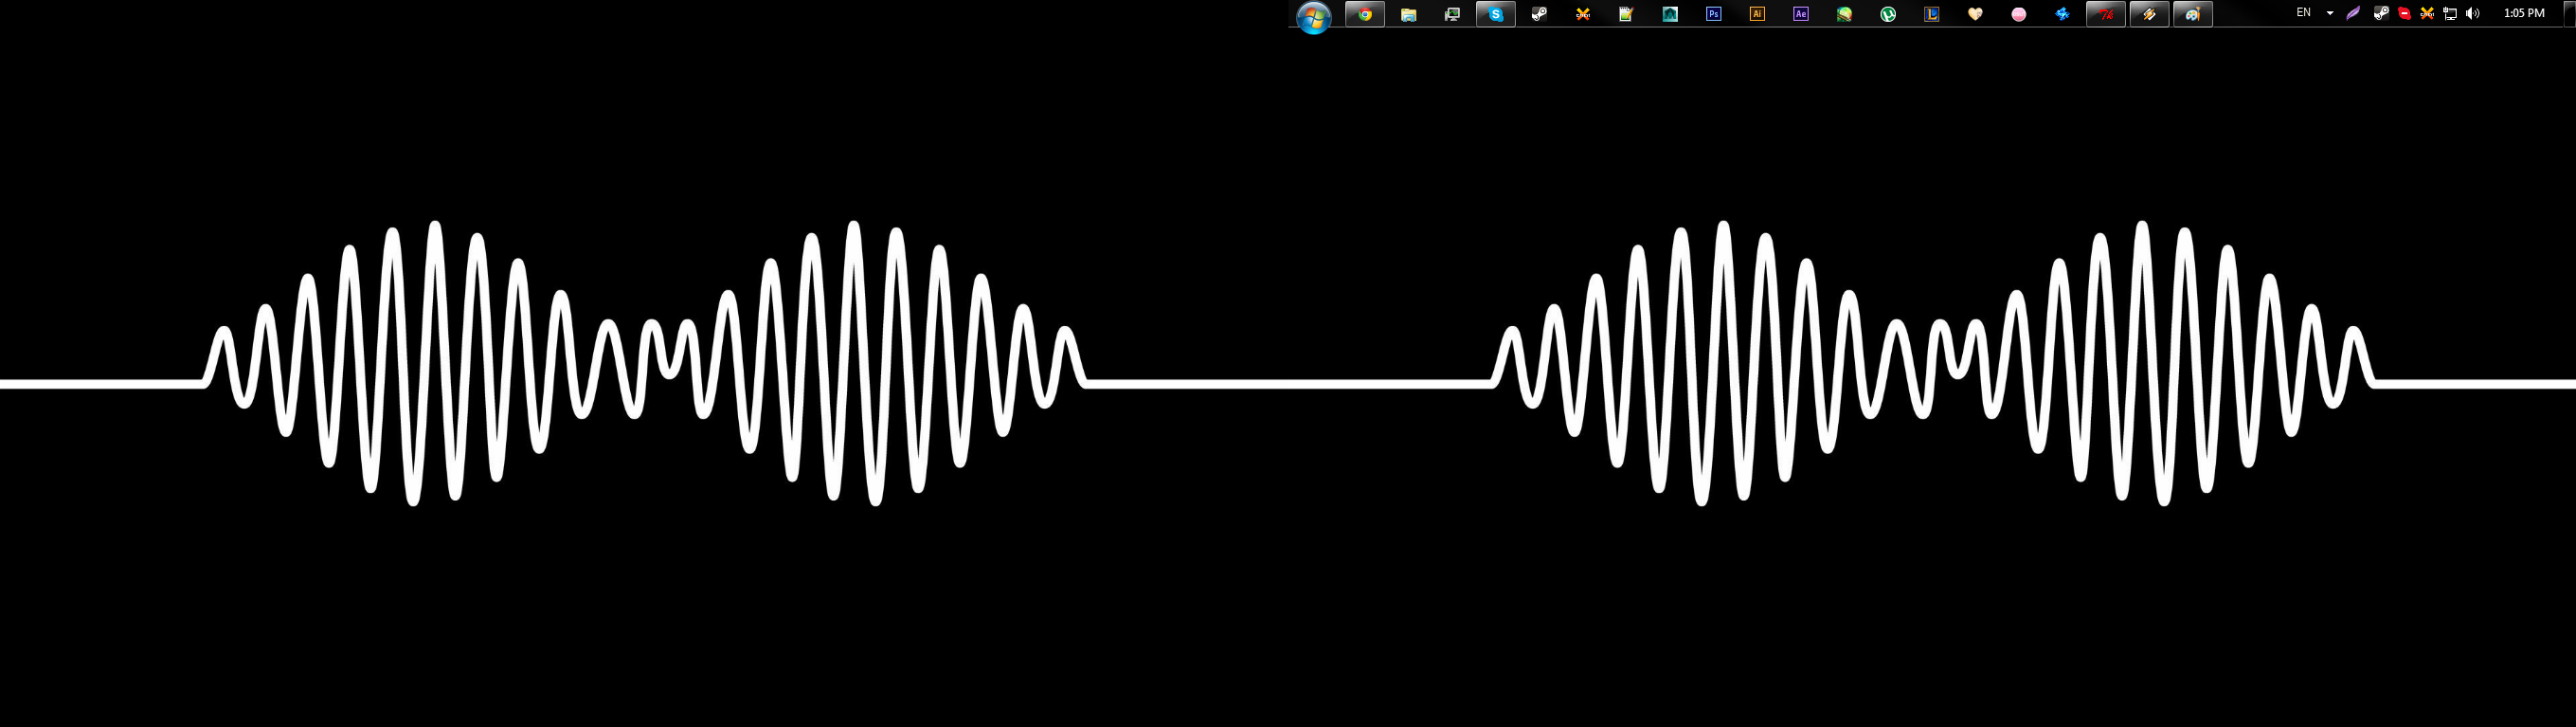Image resolution: width=2576 pixels, height=727 pixels.
Task: Open the volume speaker tray icon
Action: tap(2473, 14)
